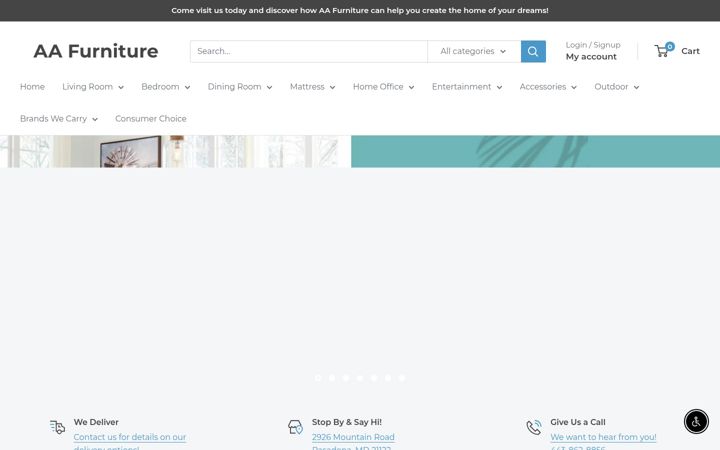Open My account link
The image size is (720, 450).
591,57
